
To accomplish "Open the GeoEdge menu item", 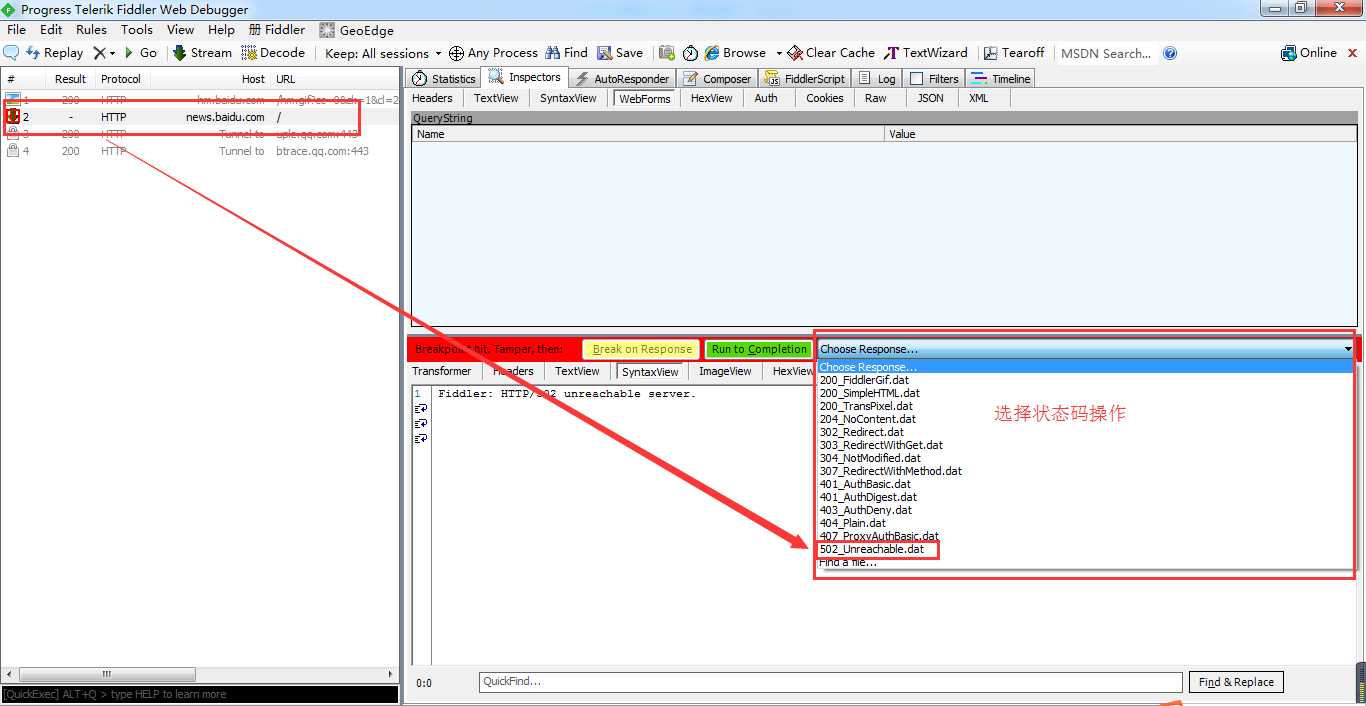I will pos(357,30).
